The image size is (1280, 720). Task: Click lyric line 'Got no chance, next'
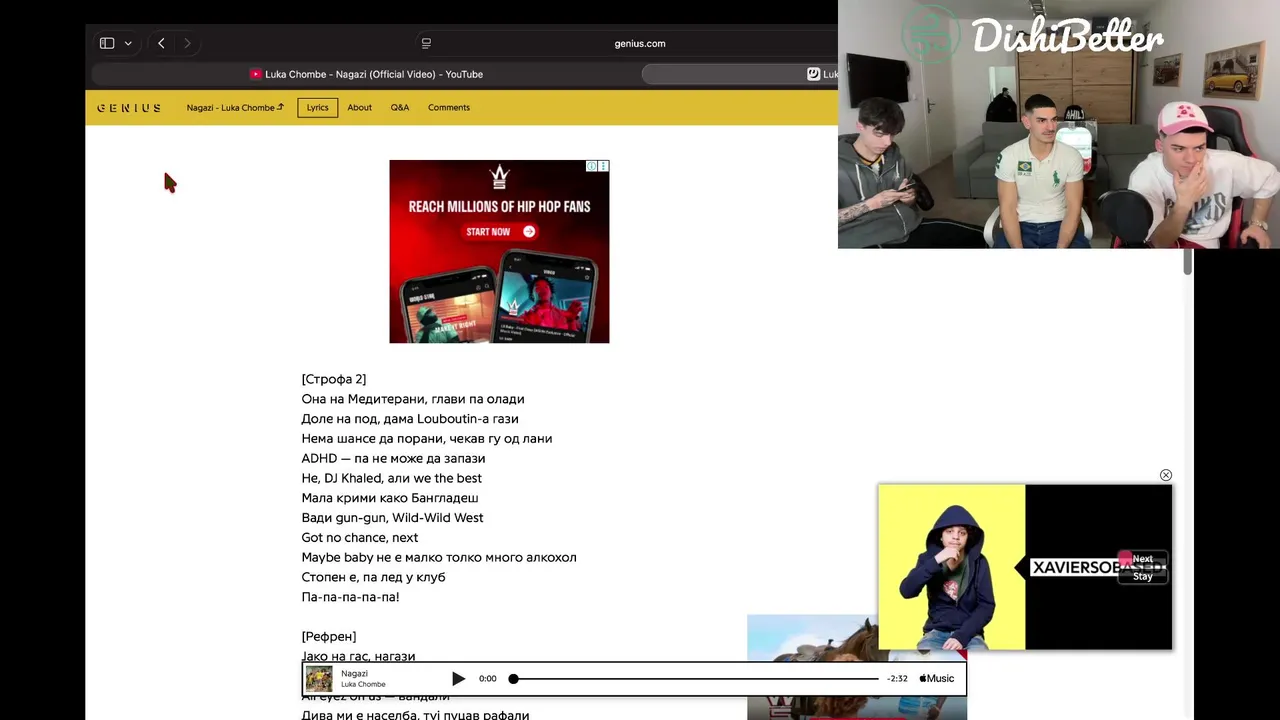360,538
